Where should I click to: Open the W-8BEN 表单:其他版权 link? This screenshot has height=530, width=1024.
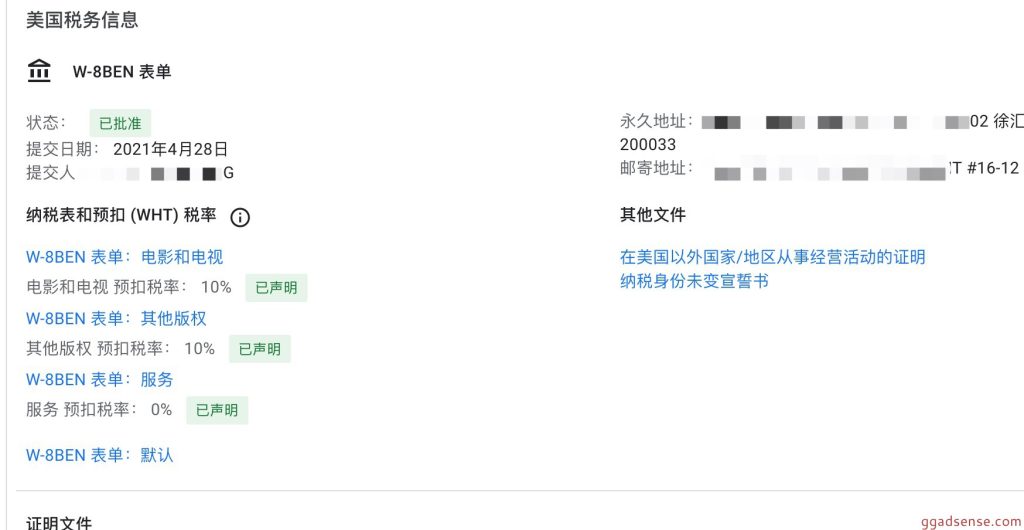point(116,319)
